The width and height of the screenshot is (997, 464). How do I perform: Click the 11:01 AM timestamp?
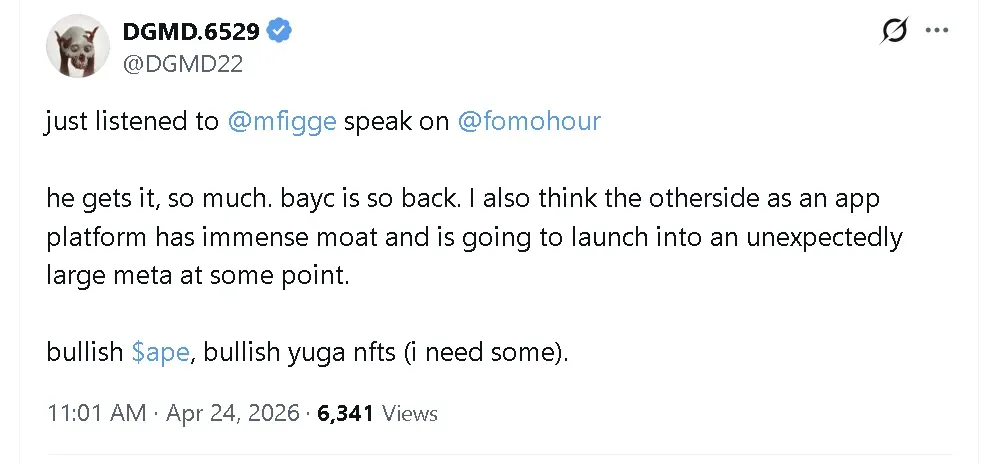click(97, 413)
